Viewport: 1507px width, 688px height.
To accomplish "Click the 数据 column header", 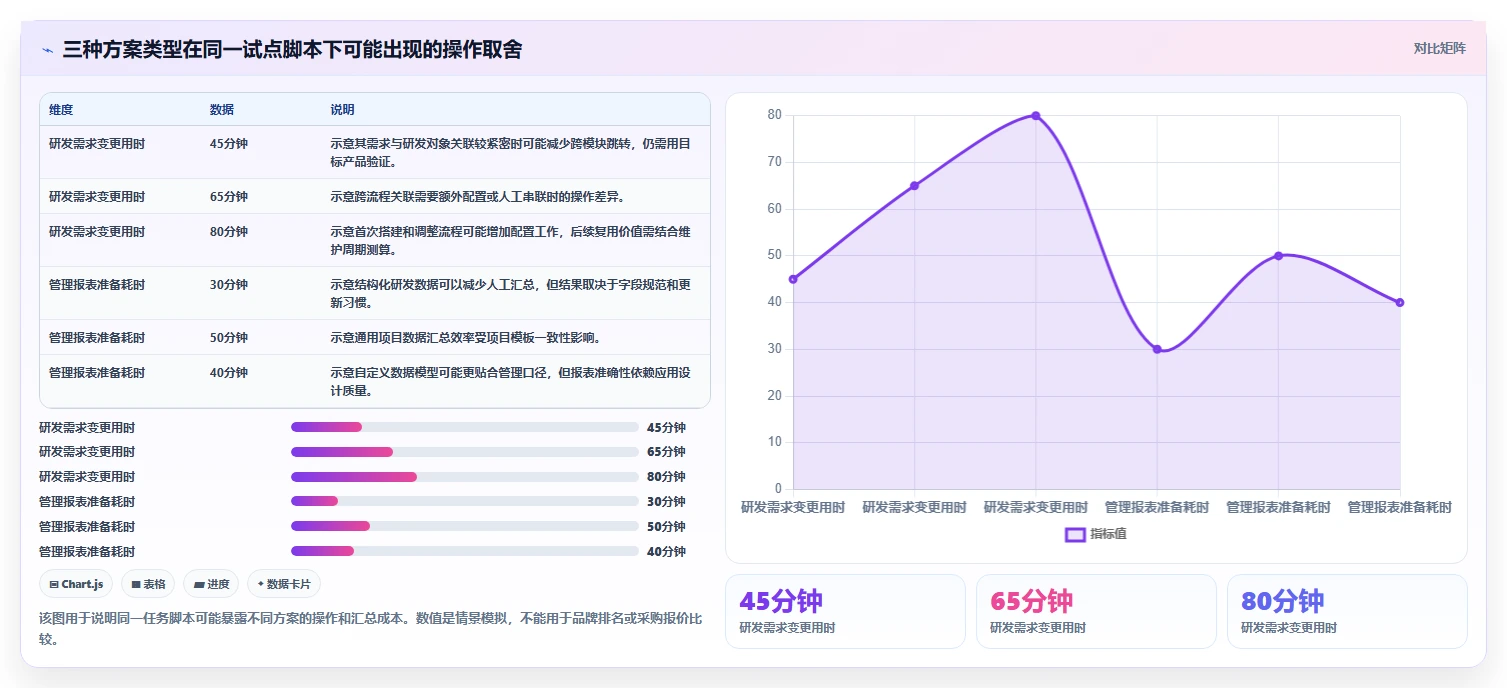I will click(222, 110).
